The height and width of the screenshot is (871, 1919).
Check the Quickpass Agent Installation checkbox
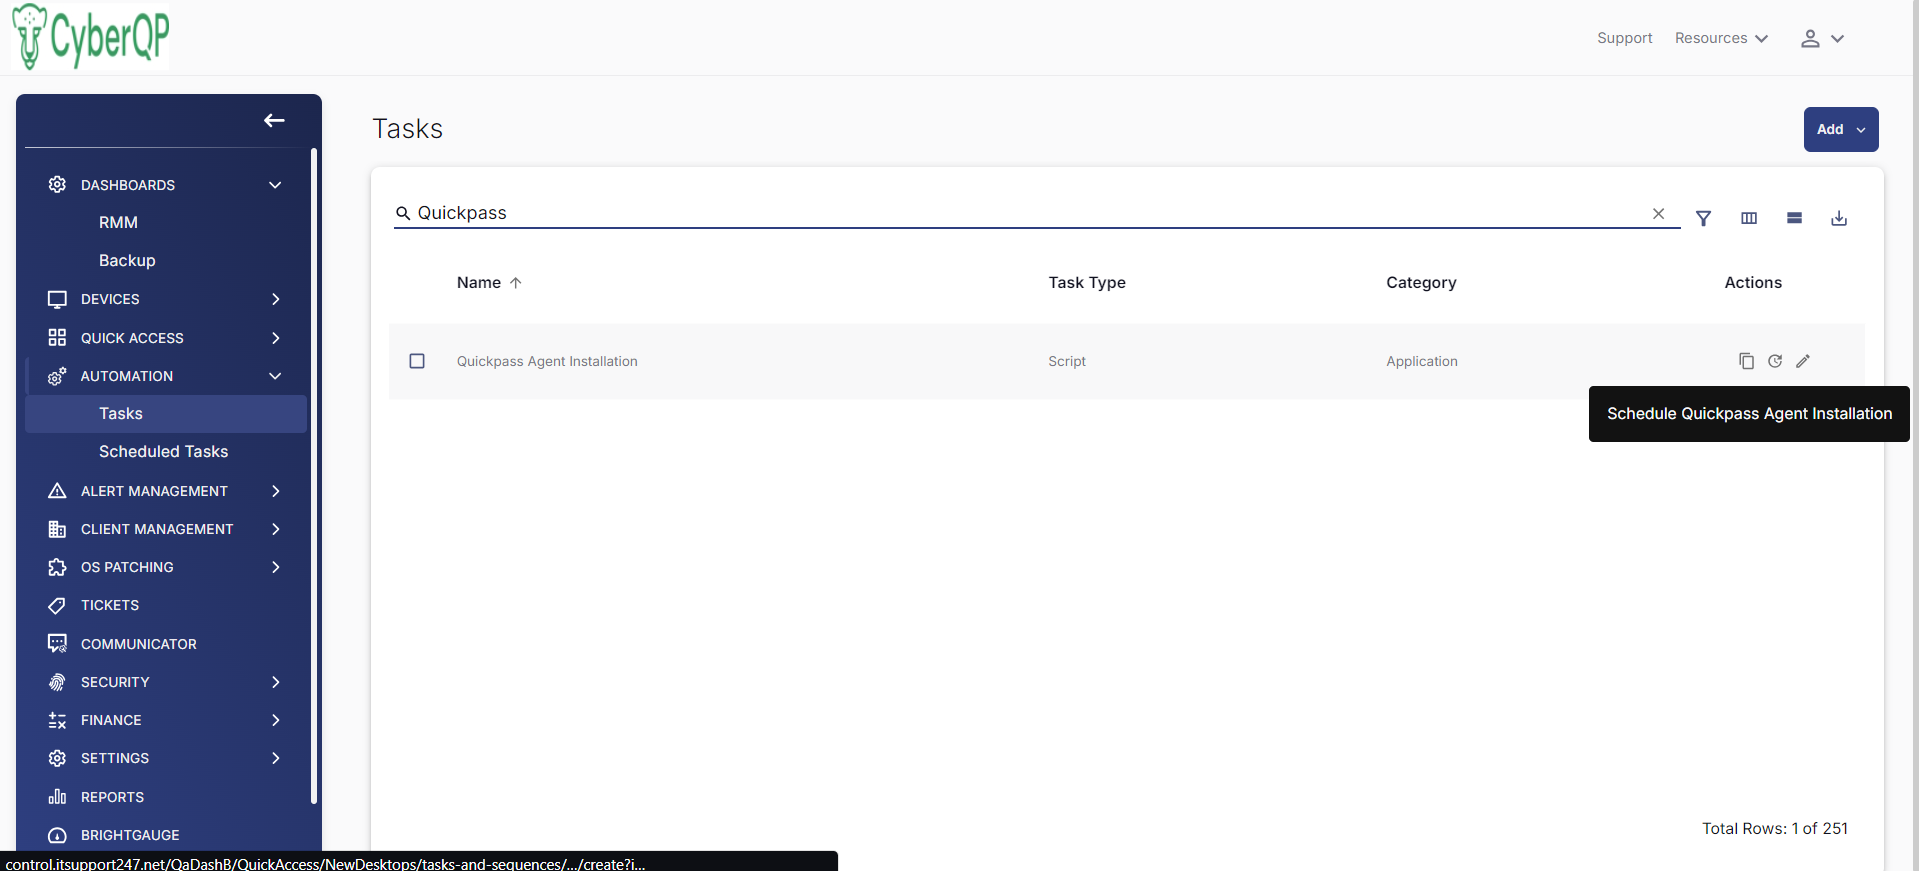[x=417, y=361]
